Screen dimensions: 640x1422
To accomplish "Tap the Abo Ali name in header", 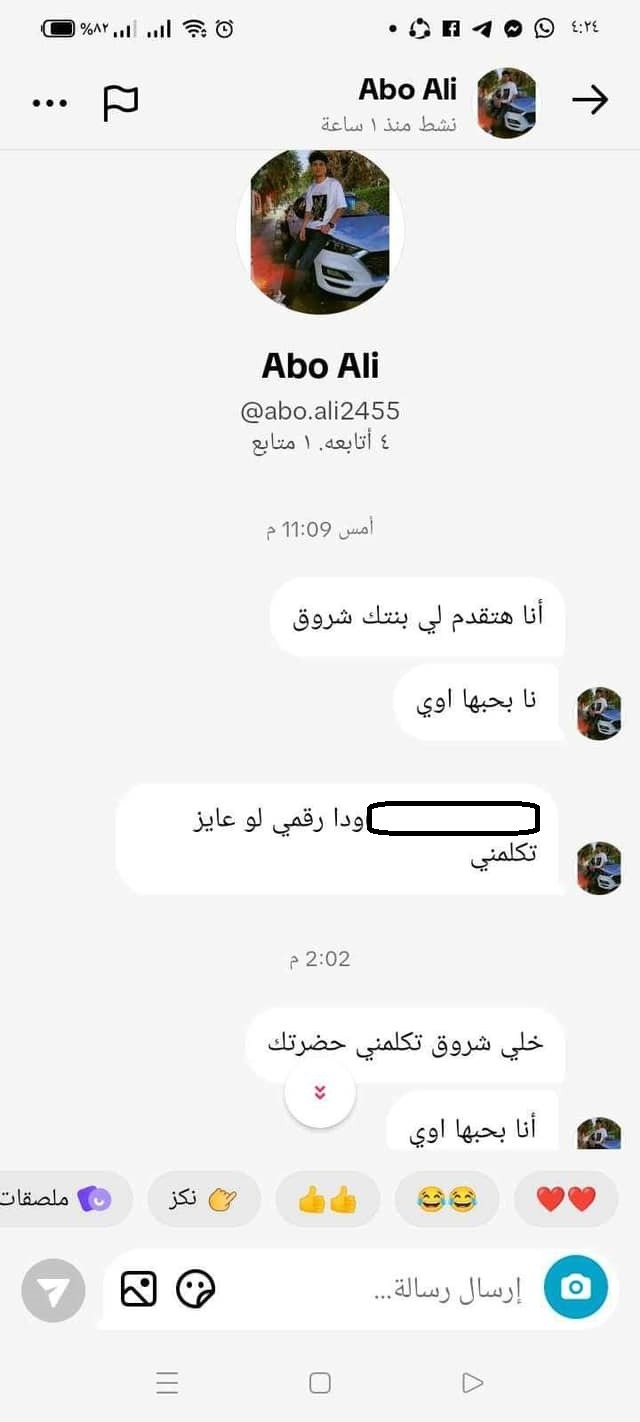I will [407, 89].
